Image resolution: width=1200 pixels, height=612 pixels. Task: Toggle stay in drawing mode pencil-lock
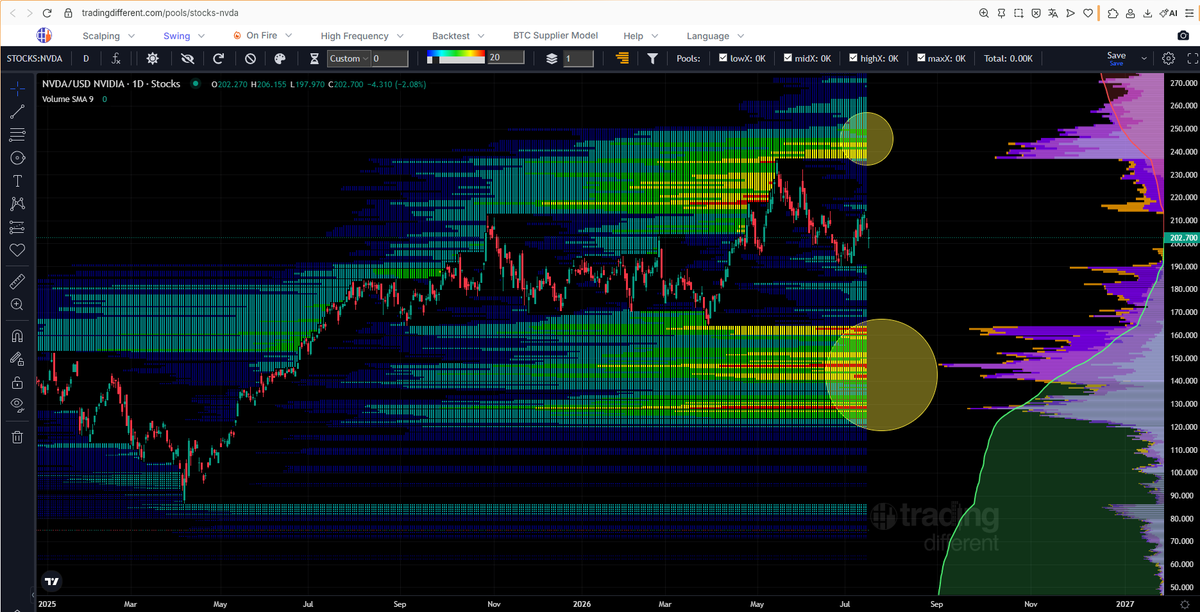(17, 358)
